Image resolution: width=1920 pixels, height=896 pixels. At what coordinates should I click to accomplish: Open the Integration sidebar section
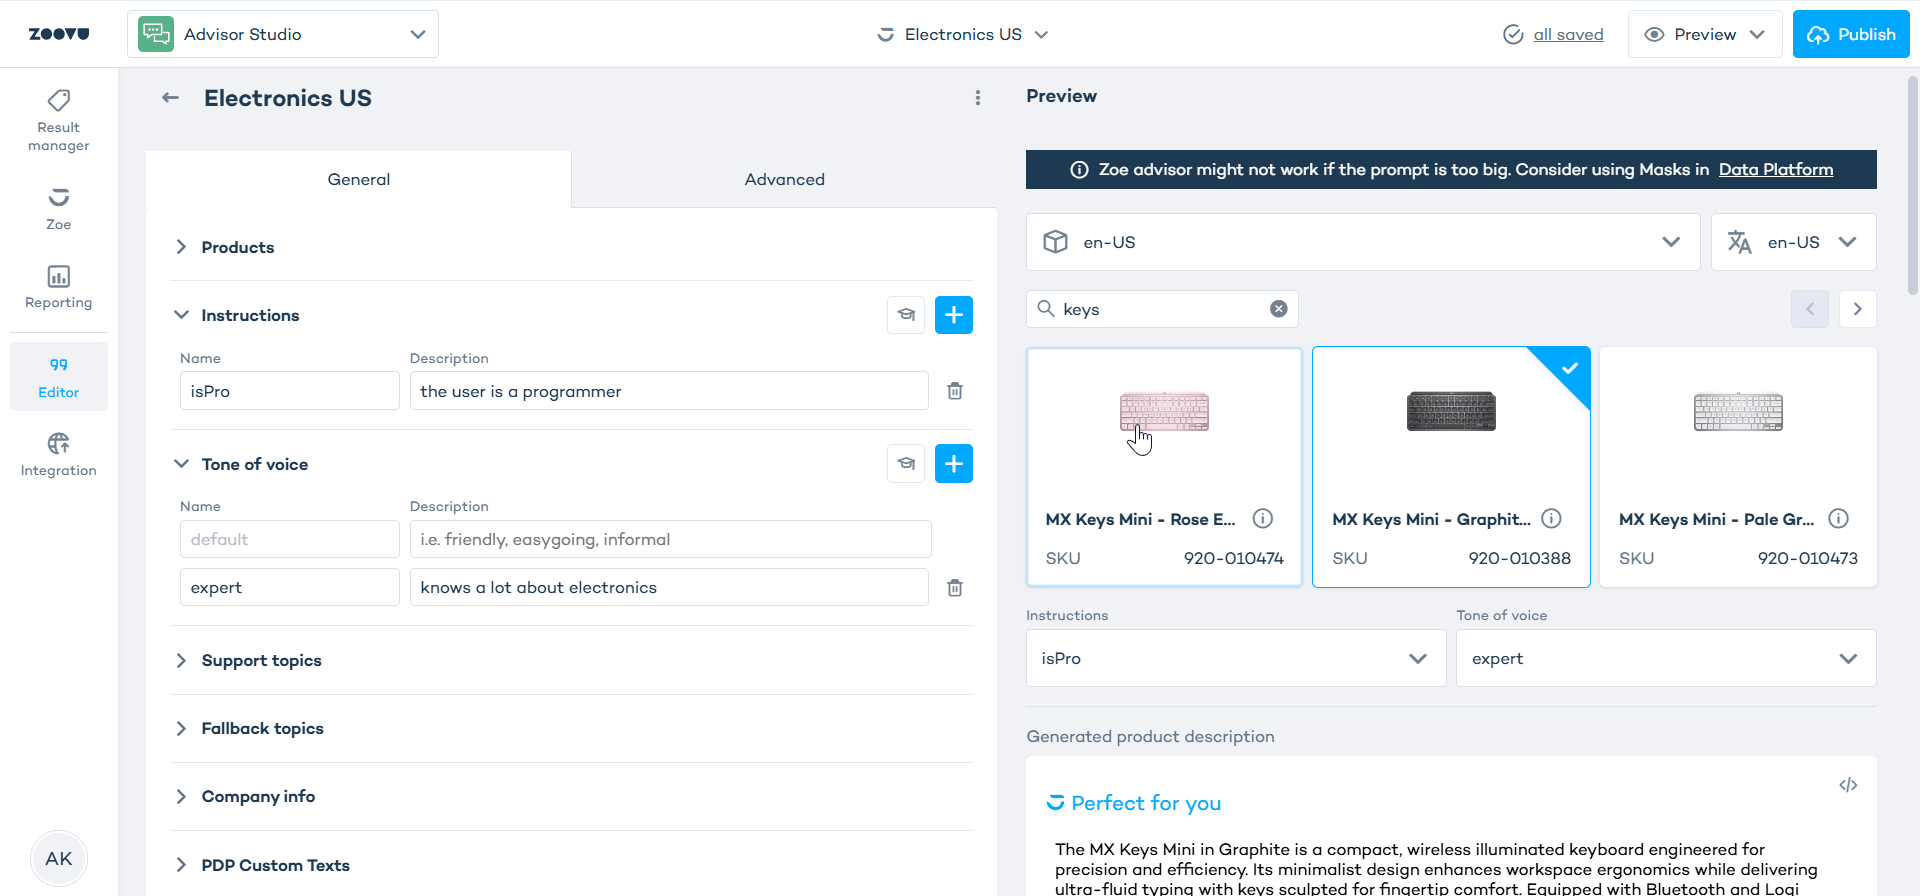58,455
